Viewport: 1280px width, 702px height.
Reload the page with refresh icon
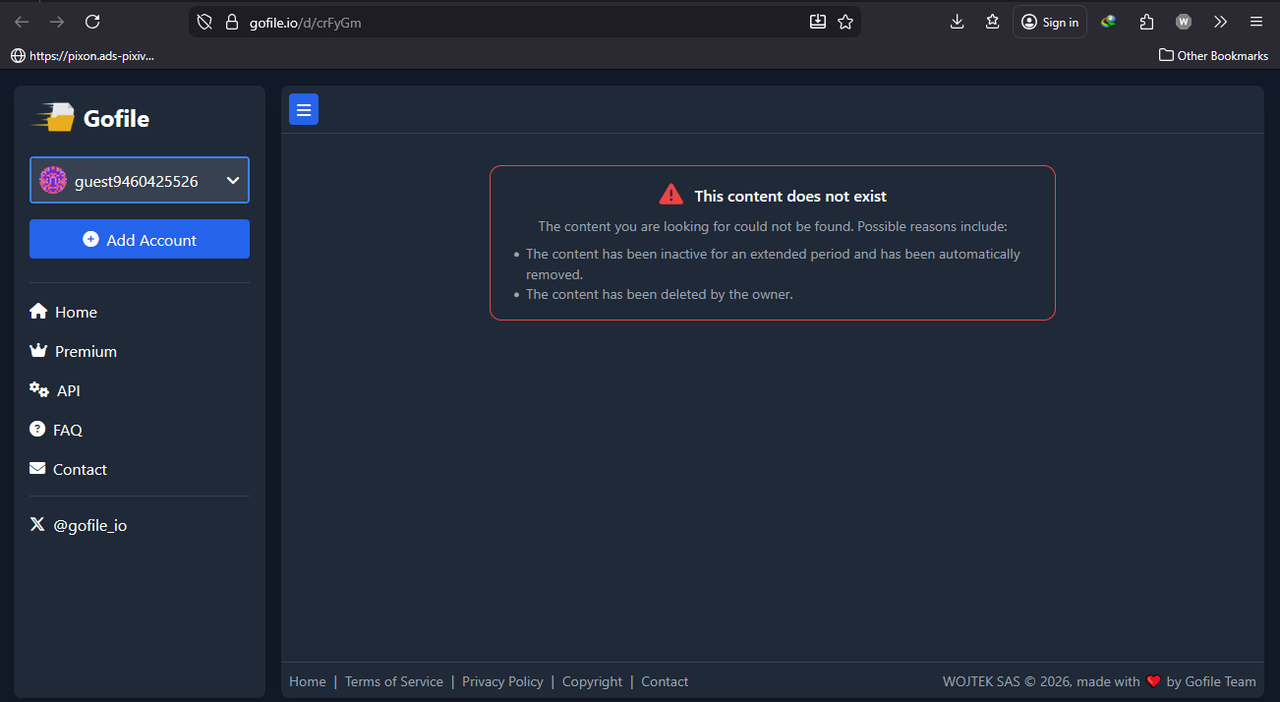pyautogui.click(x=93, y=22)
